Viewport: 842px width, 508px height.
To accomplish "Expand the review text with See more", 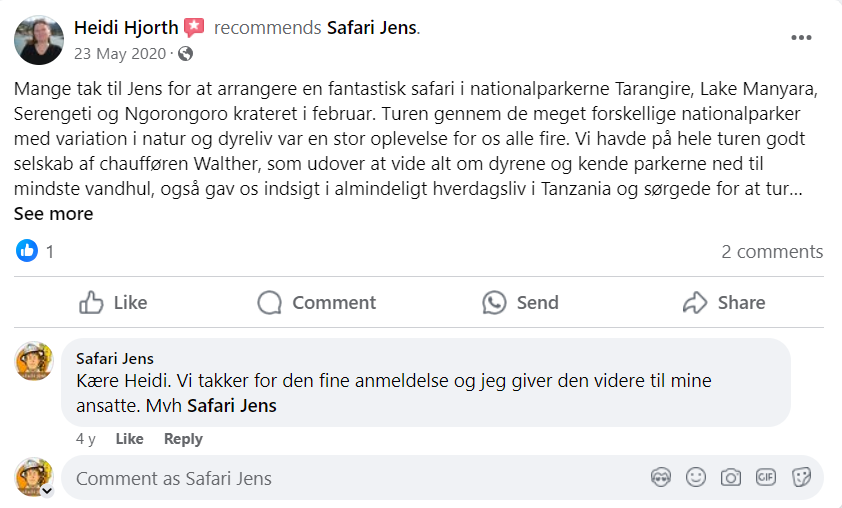I will (x=53, y=214).
